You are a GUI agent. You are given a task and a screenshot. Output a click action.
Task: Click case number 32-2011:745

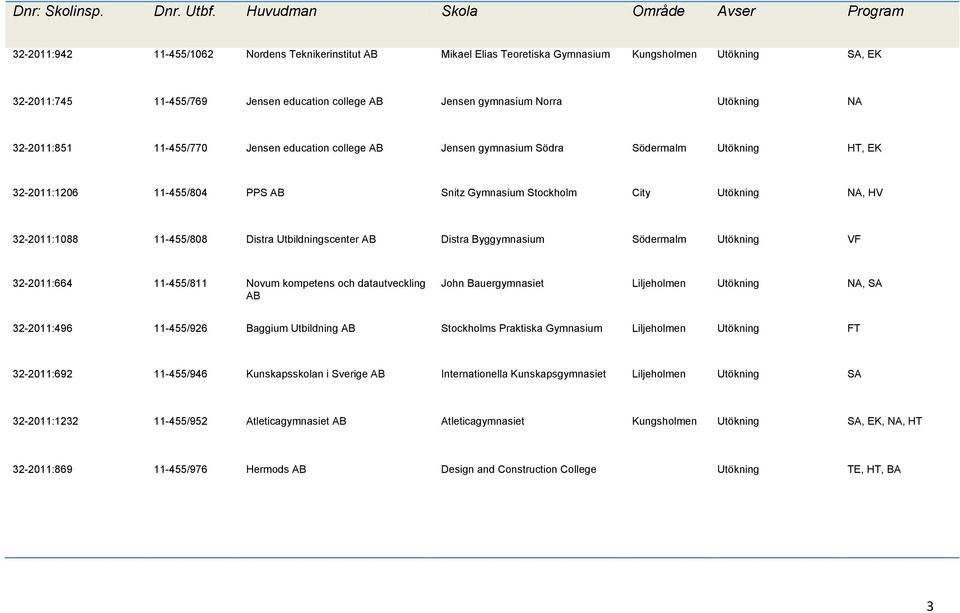tap(42, 102)
